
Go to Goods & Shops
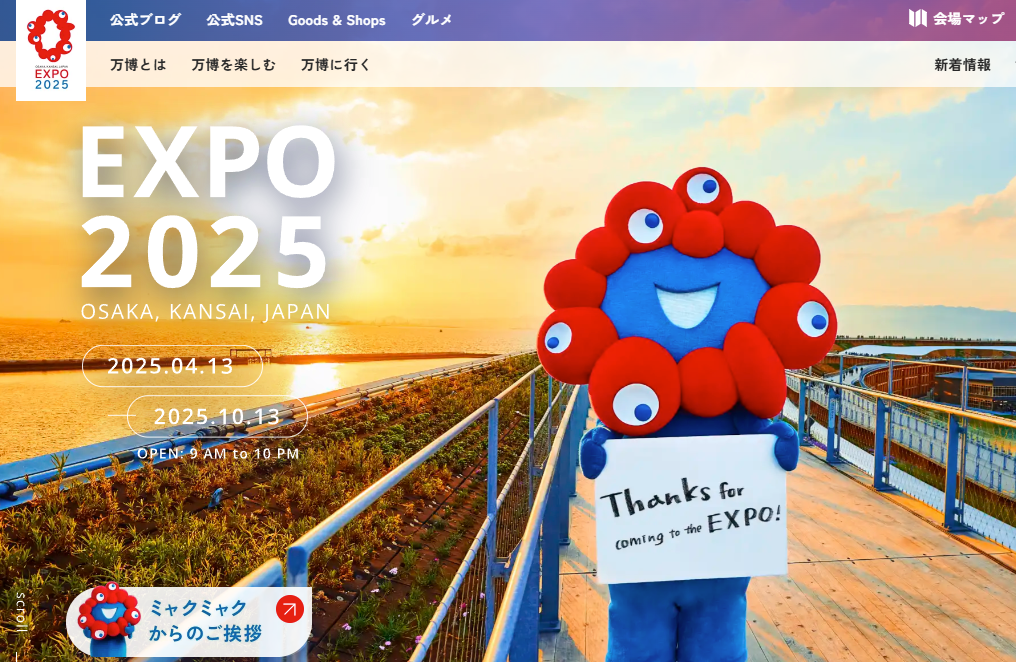(x=336, y=20)
